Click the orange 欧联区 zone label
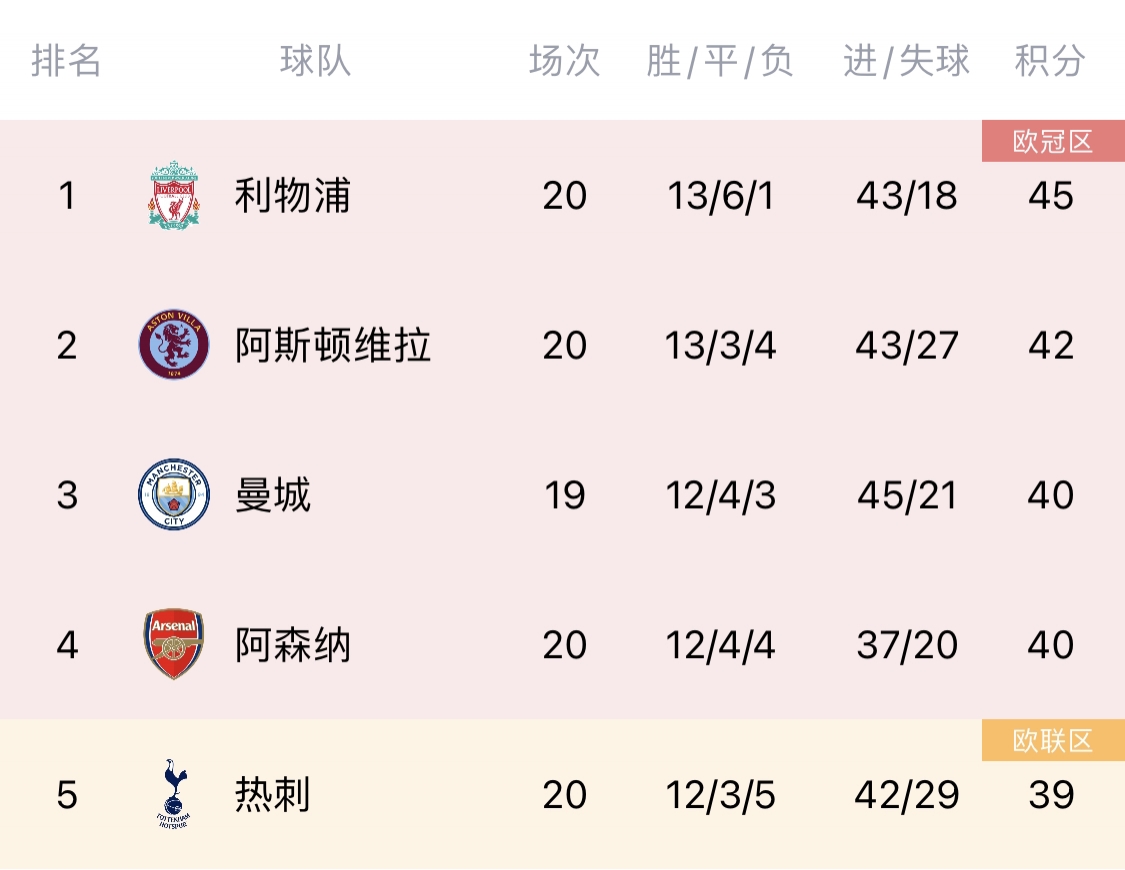The height and width of the screenshot is (870, 1125). click(1053, 740)
